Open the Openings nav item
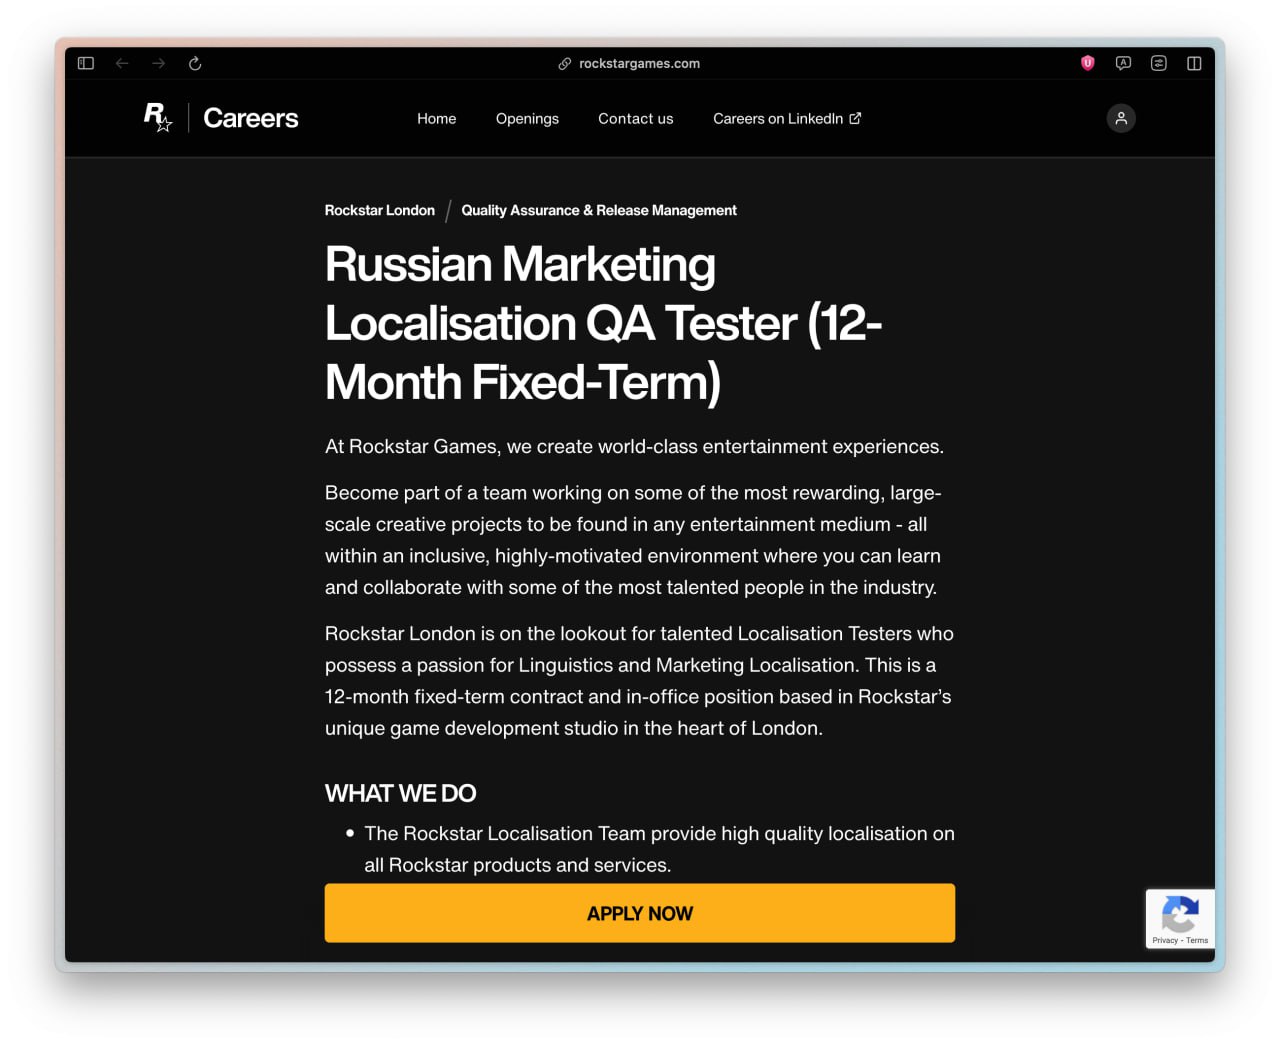 click(527, 118)
